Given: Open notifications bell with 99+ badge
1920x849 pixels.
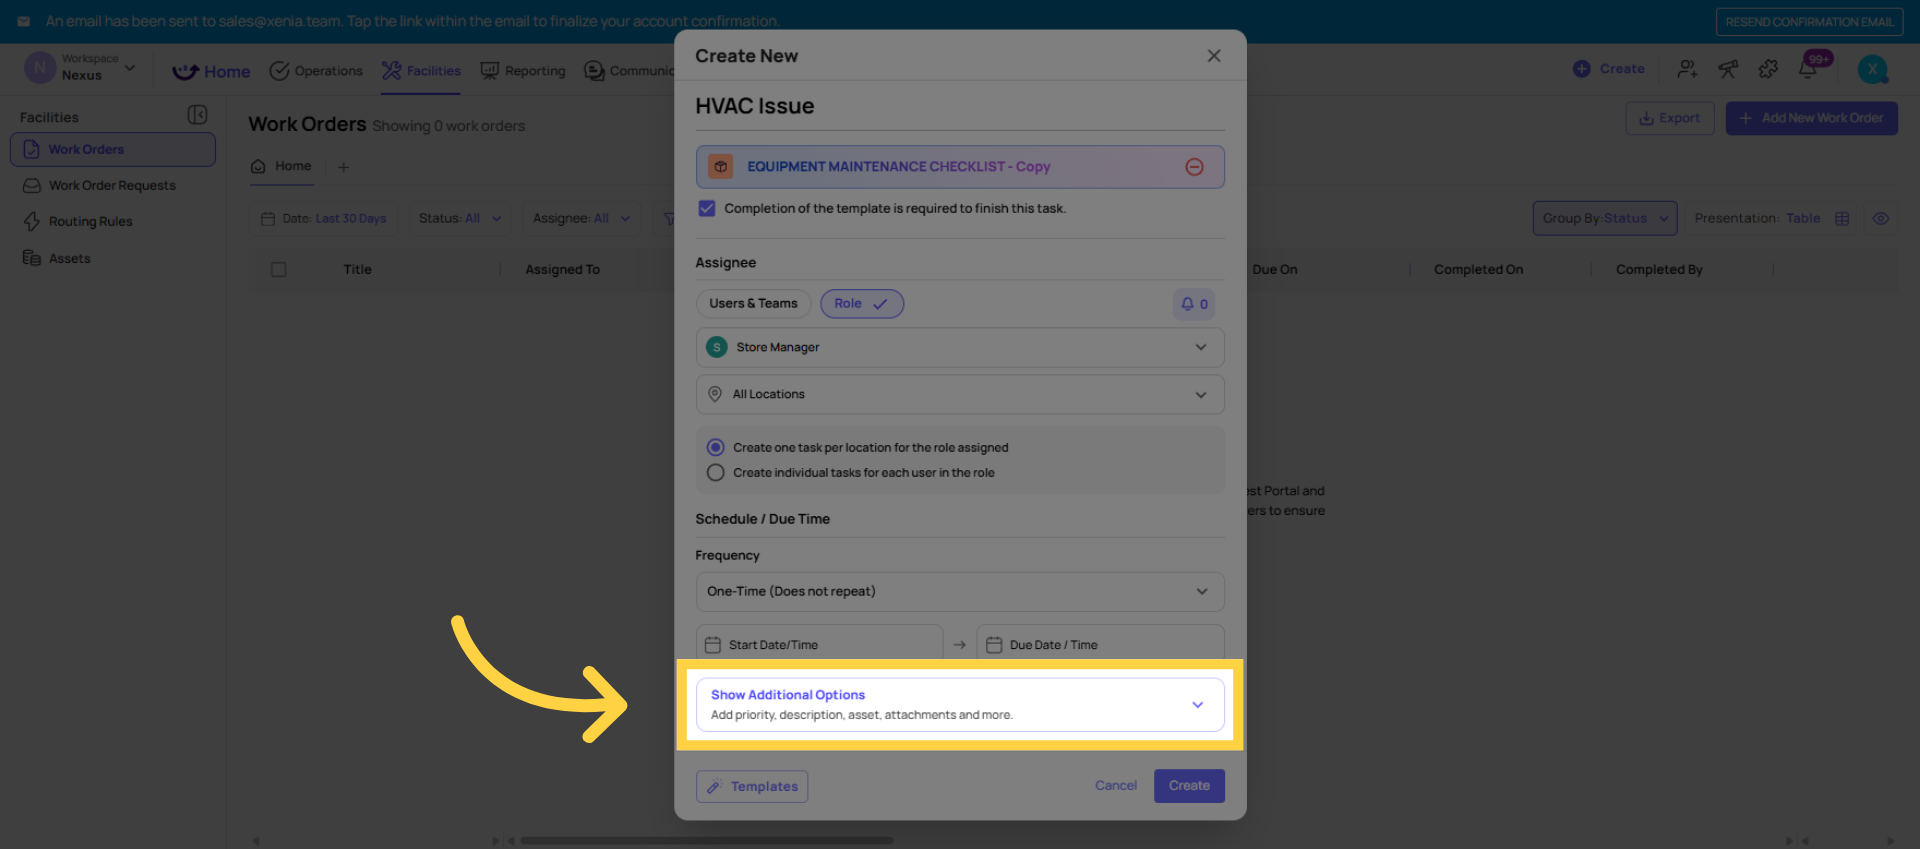Looking at the screenshot, I should 1809,68.
